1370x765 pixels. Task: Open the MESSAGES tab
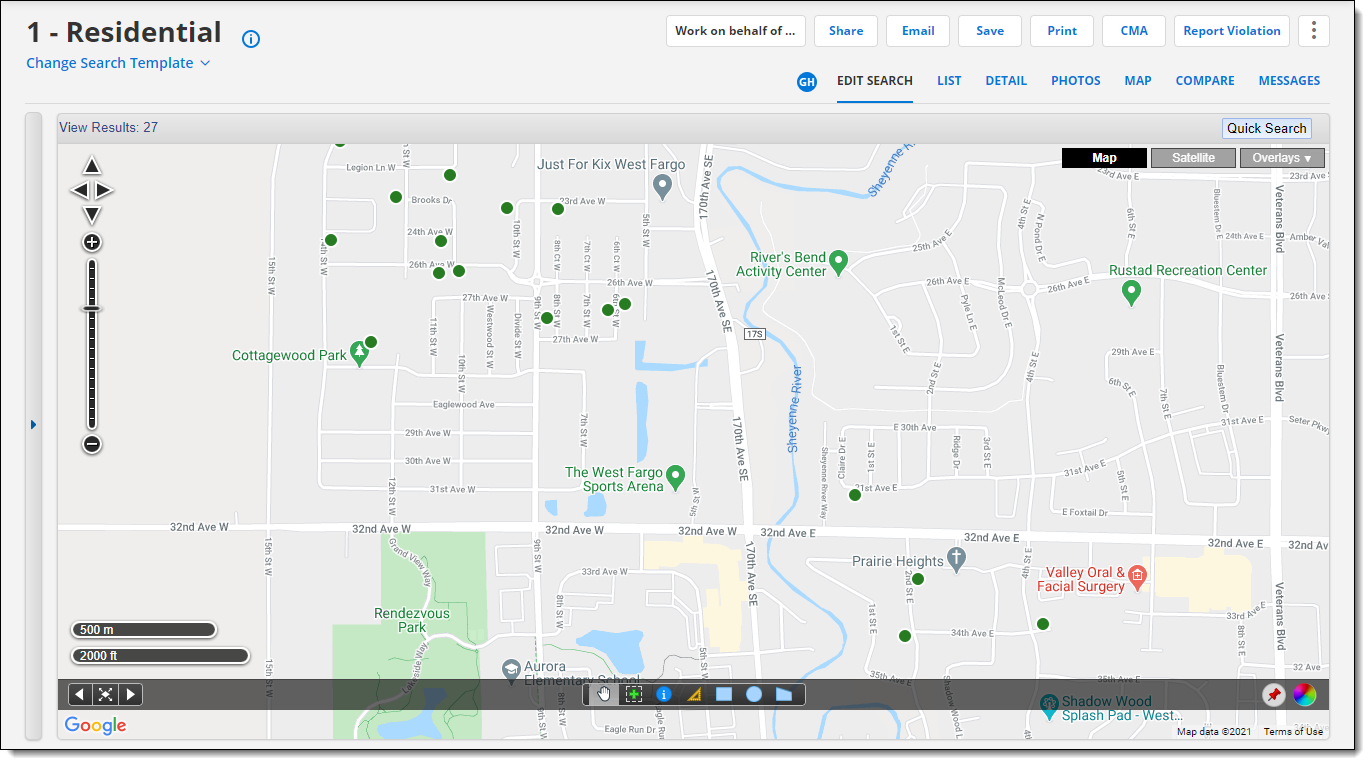(x=1289, y=81)
